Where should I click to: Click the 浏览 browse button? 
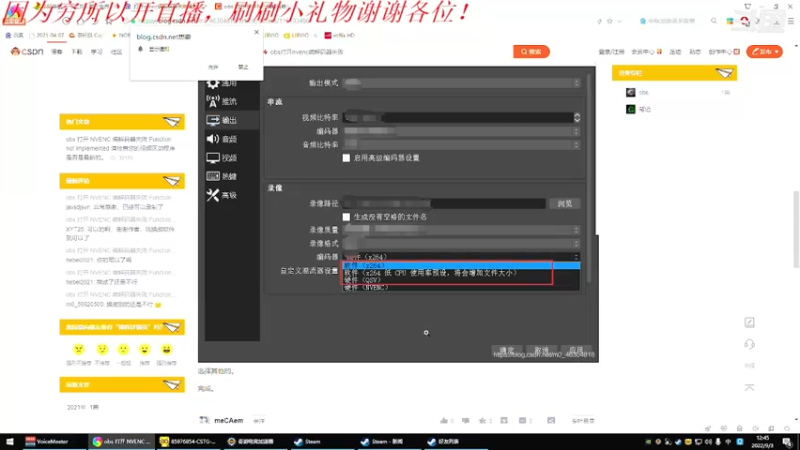[564, 203]
